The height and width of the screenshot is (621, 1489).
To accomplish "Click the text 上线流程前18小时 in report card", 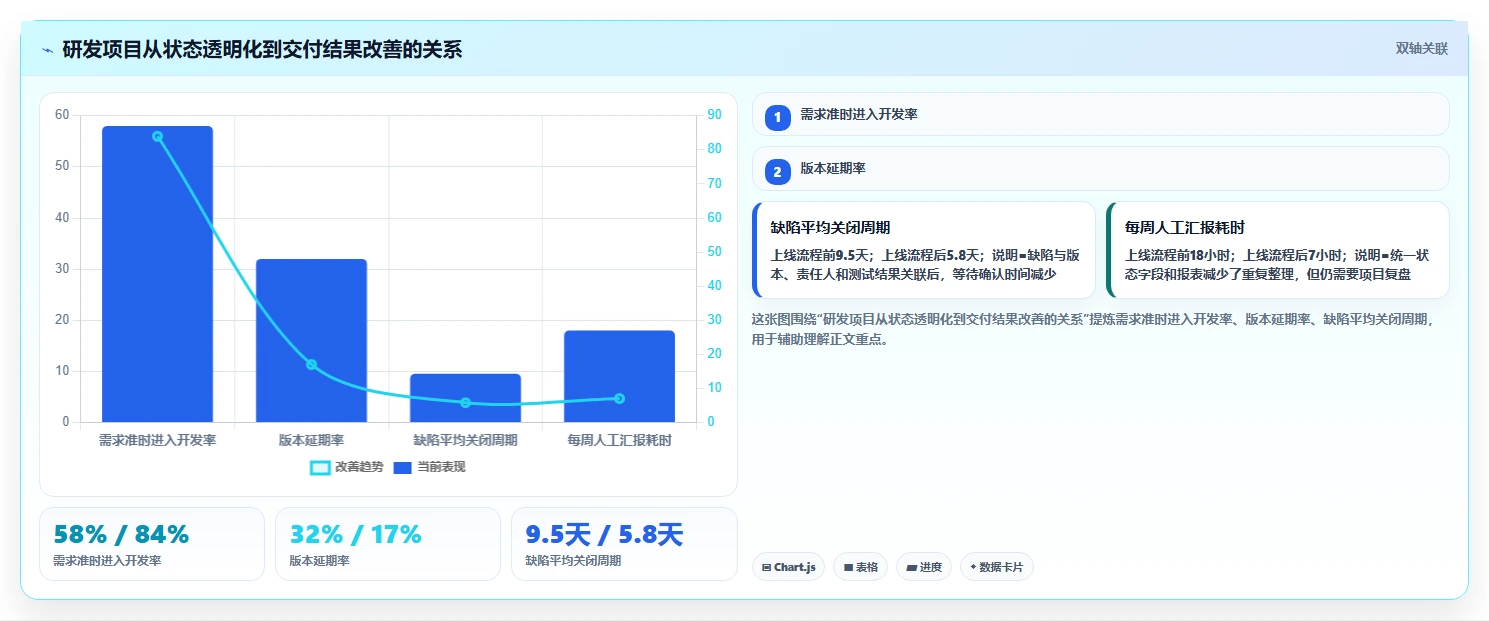I will 1180,254.
